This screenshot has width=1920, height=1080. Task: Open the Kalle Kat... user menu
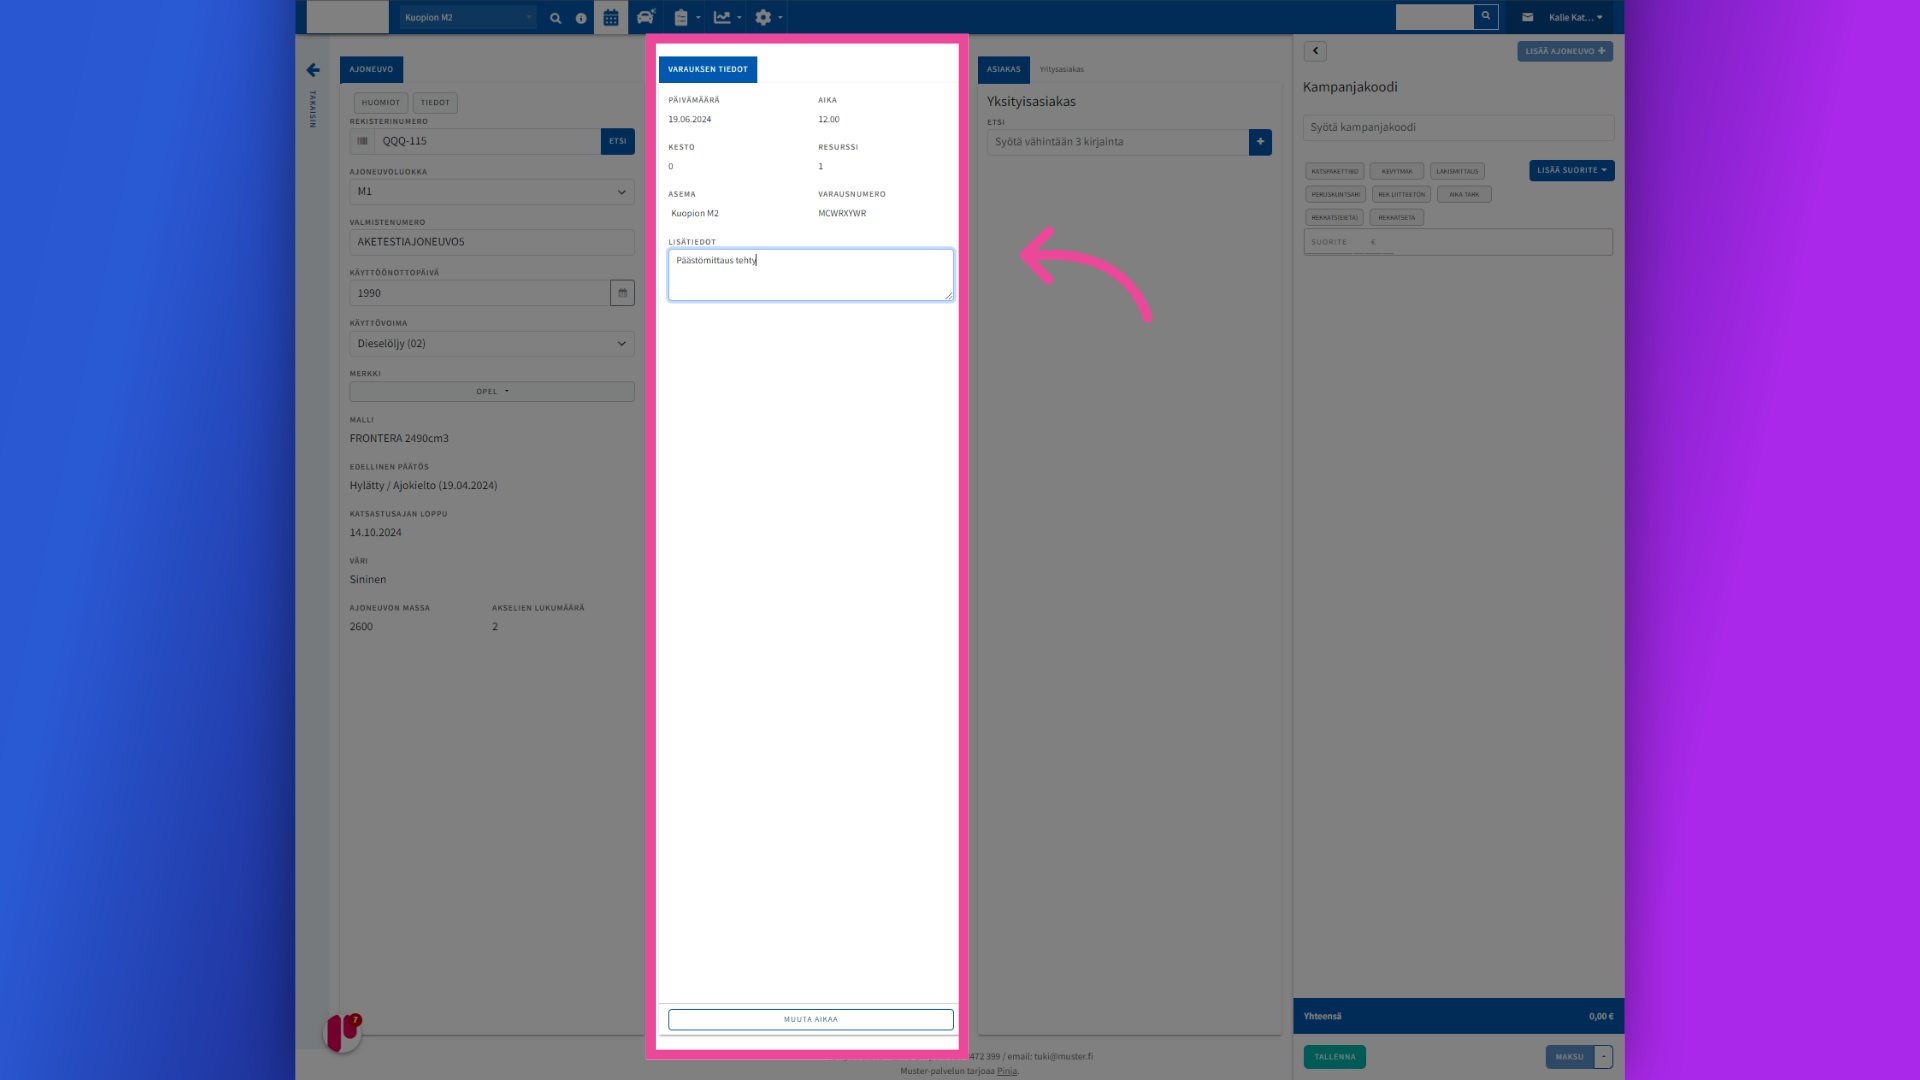tap(1575, 17)
